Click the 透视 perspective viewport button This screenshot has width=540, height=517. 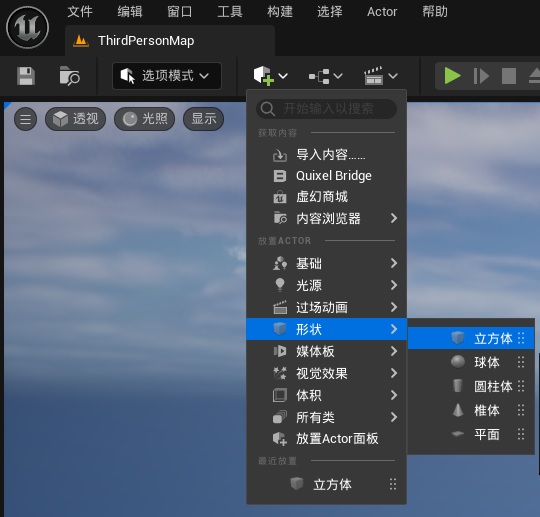75,119
